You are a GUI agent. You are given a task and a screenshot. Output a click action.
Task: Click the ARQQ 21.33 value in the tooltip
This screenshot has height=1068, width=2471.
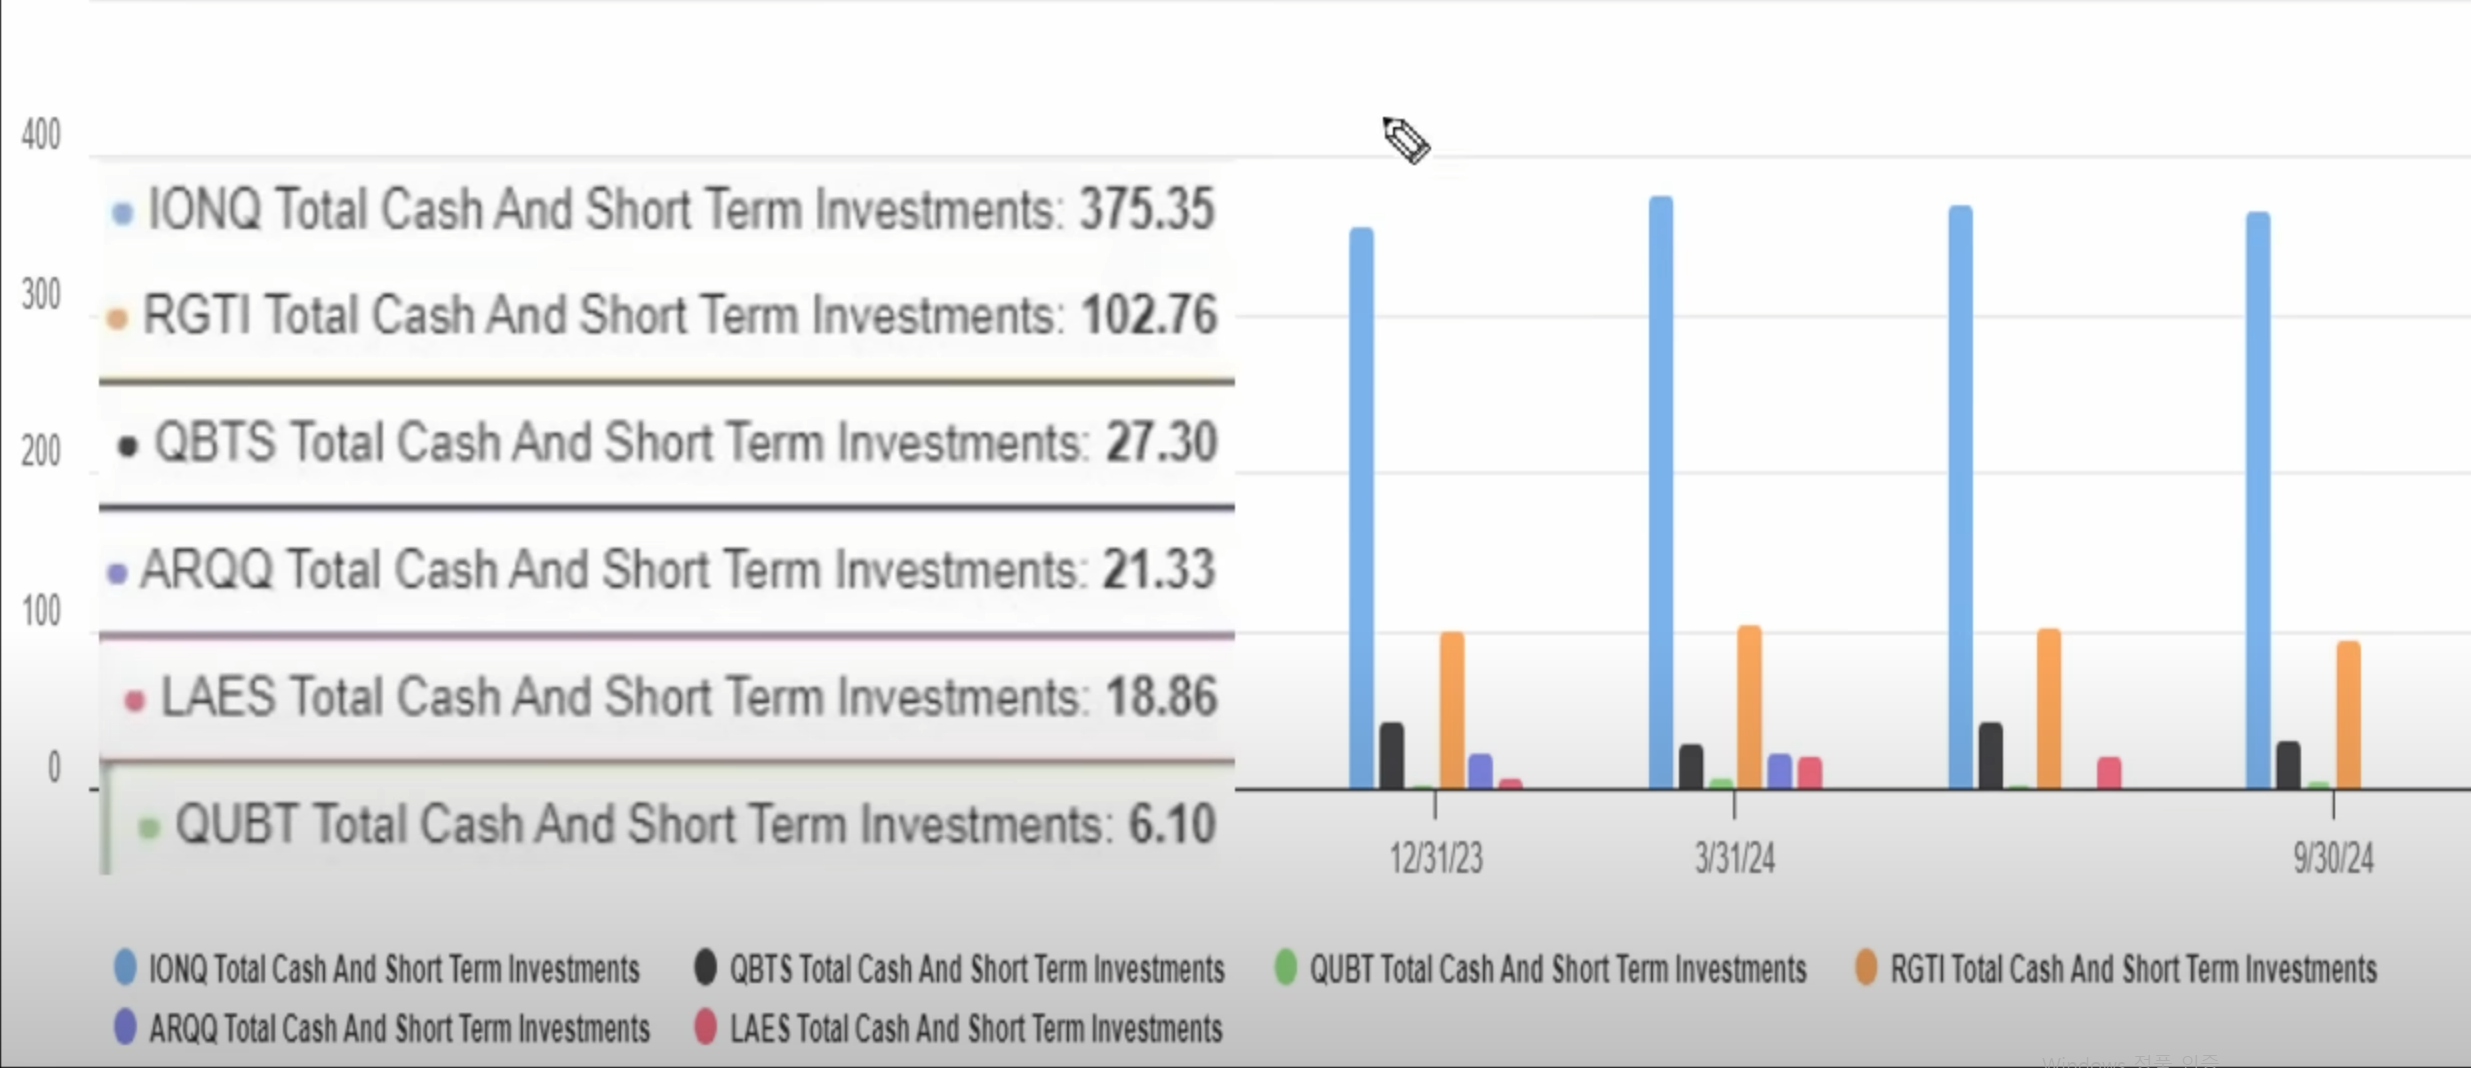1158,570
